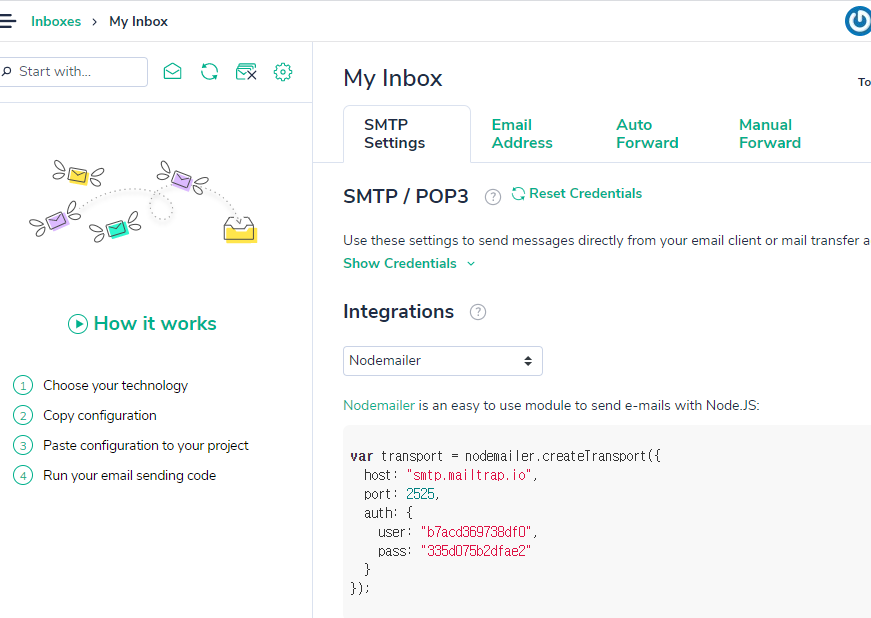Click 'Copy configuration' step text
The height and width of the screenshot is (618, 871).
pyautogui.click(x=100, y=415)
